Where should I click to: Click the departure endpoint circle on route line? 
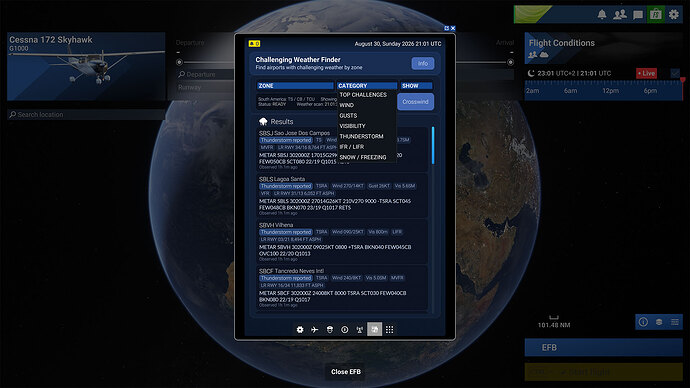point(179,62)
